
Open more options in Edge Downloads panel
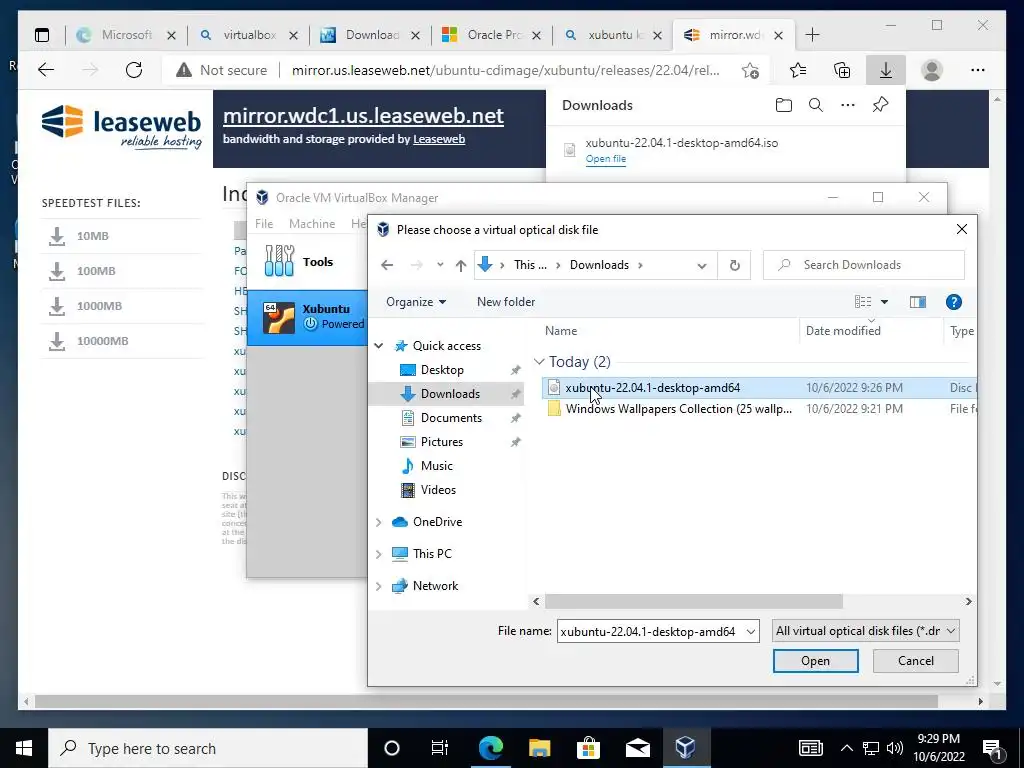(x=848, y=105)
